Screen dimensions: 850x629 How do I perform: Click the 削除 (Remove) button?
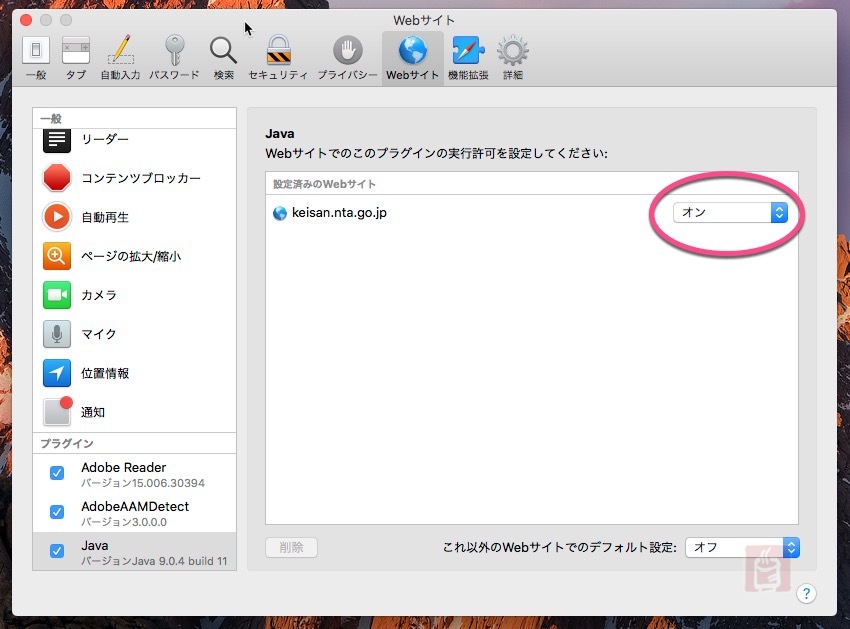click(291, 547)
